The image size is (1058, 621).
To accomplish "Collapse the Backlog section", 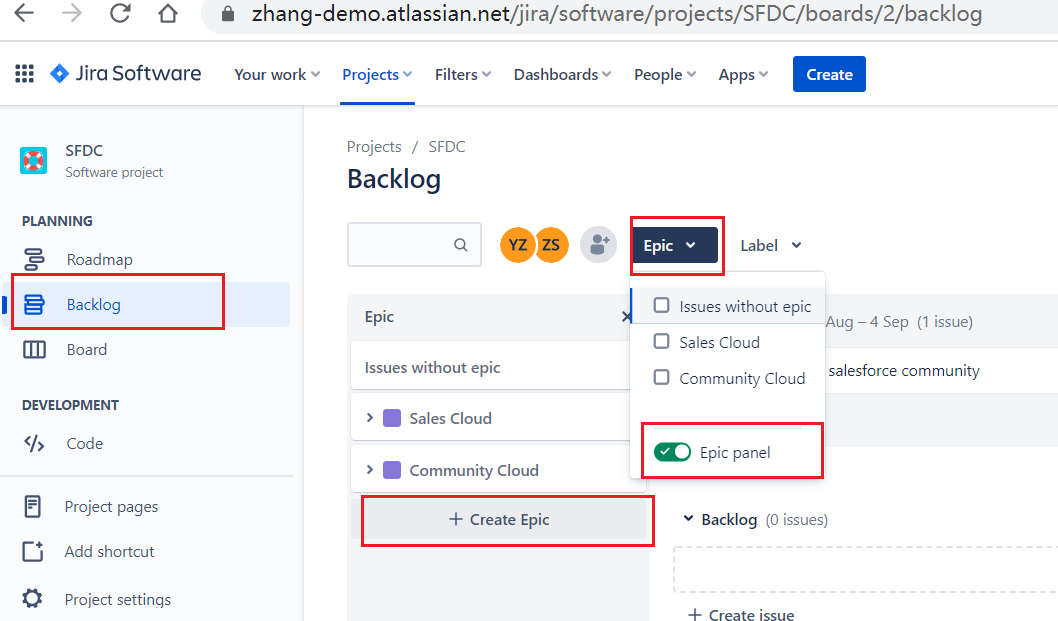I will pyautogui.click(x=688, y=518).
